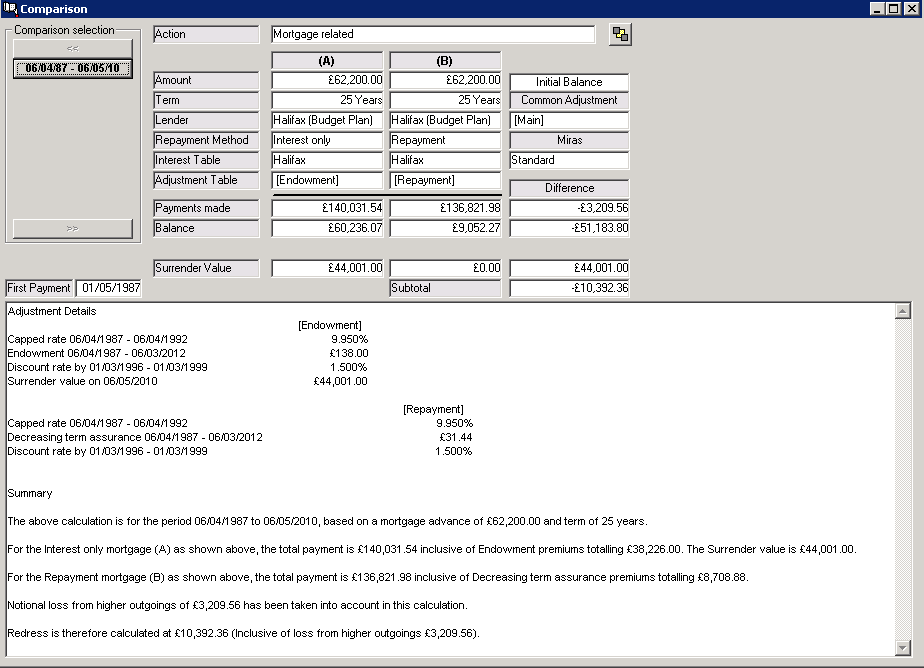924x668 pixels.
Task: Click the Notional loss from higher outgoings sentence
Action: click(x=237, y=606)
